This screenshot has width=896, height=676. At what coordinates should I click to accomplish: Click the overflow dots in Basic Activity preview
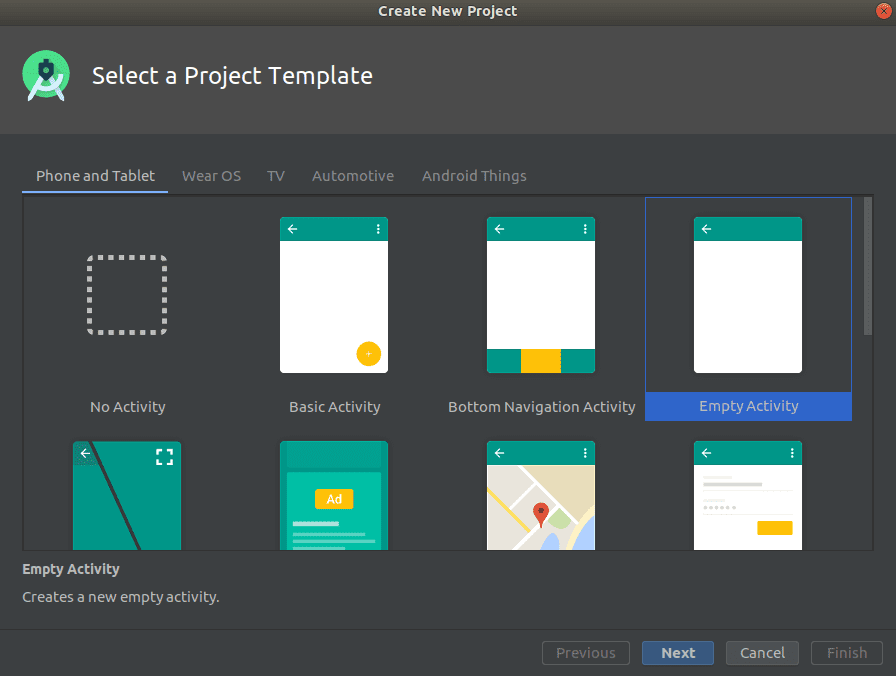click(378, 229)
